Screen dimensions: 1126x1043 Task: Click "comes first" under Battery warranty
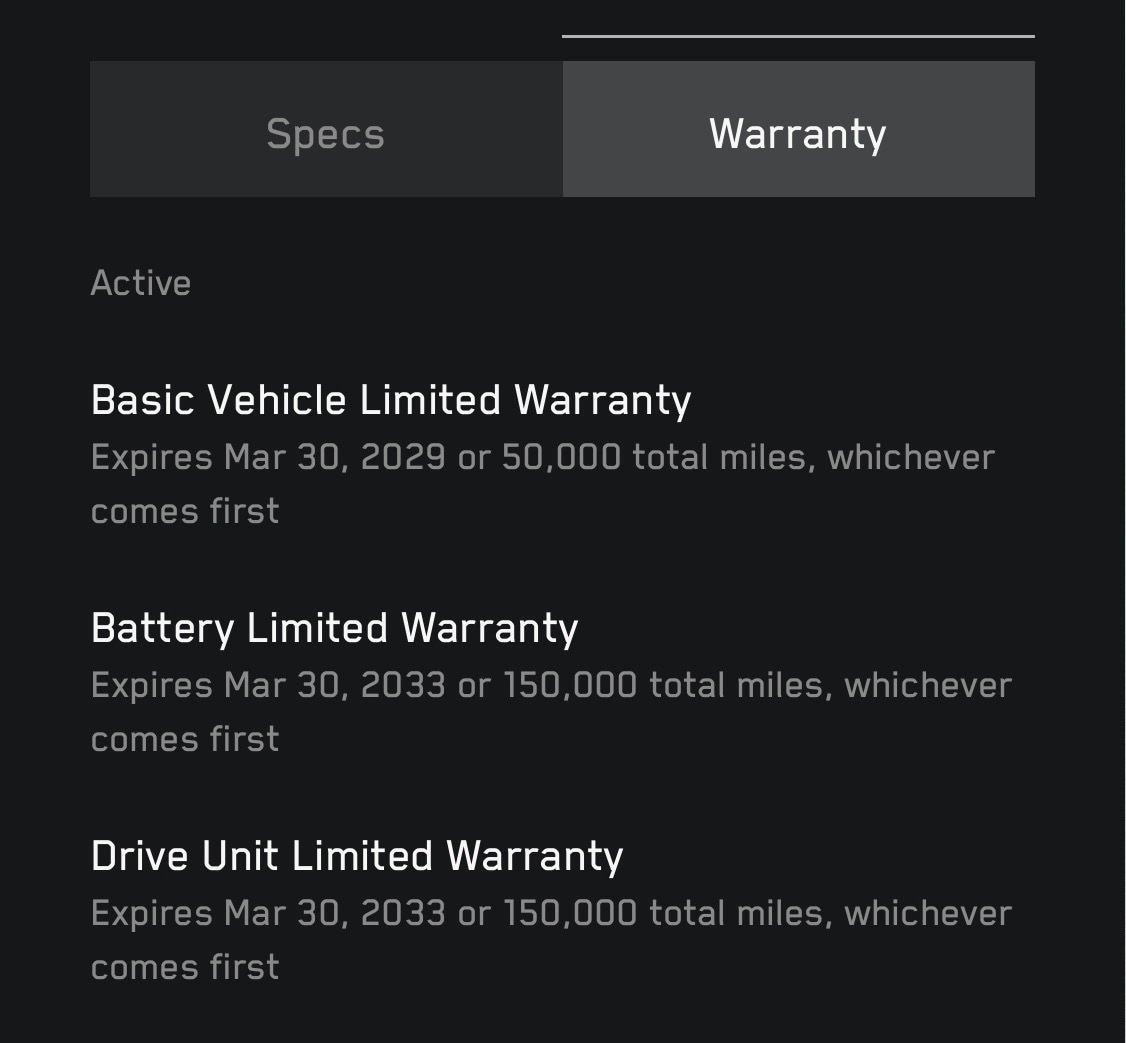(x=185, y=739)
